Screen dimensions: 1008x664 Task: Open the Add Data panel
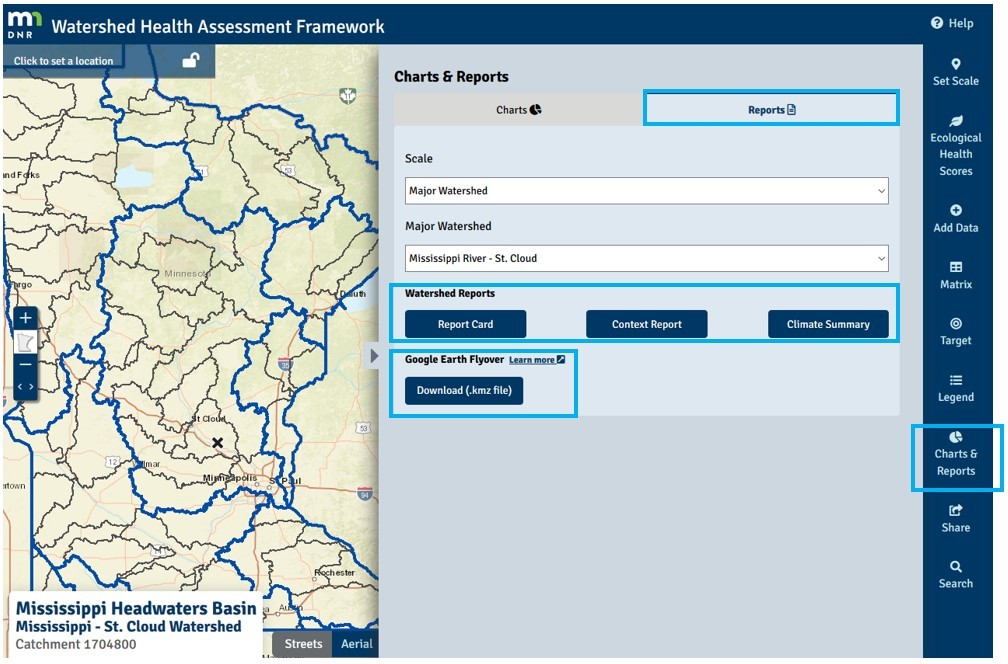pyautogui.click(x=955, y=219)
